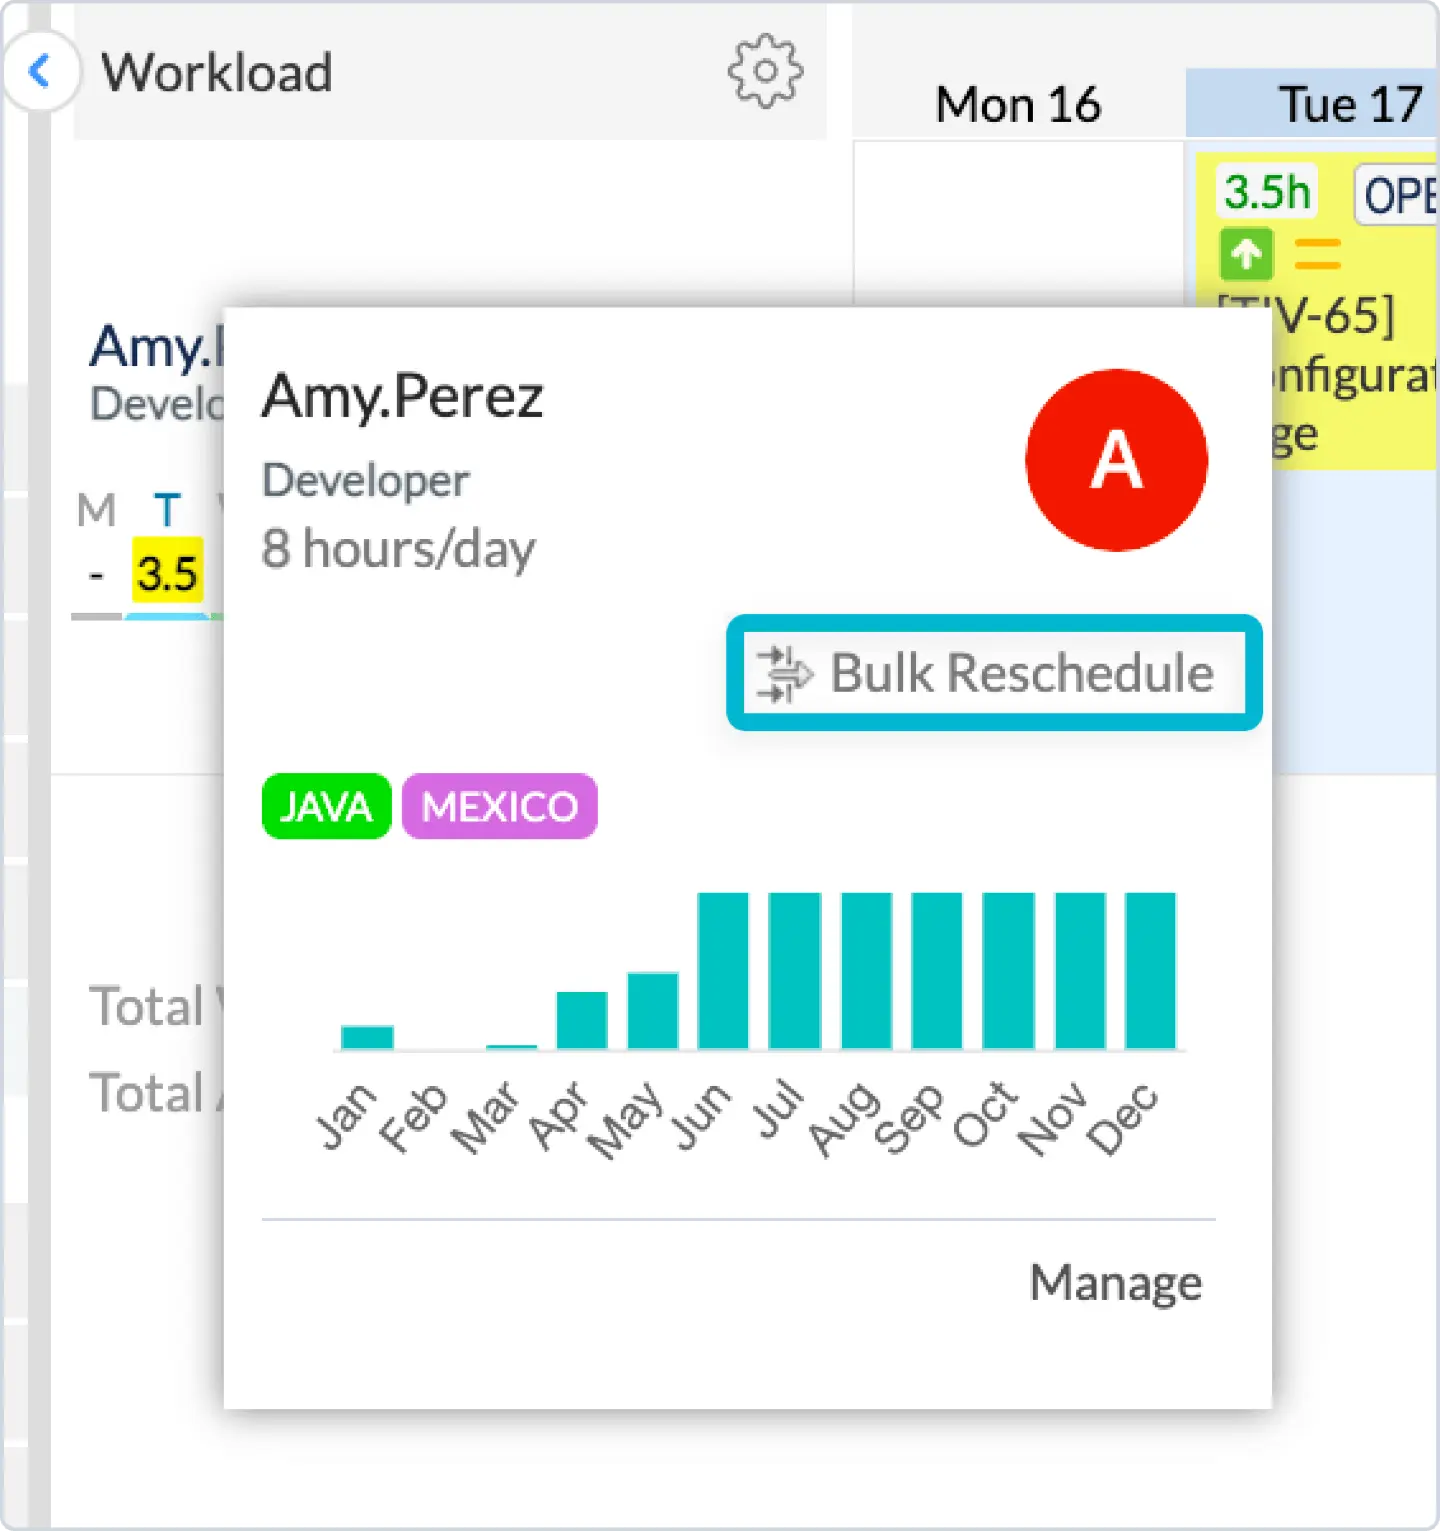This screenshot has width=1440, height=1531.
Task: Collapse the Workload panel with back chevron
Action: click(x=40, y=71)
